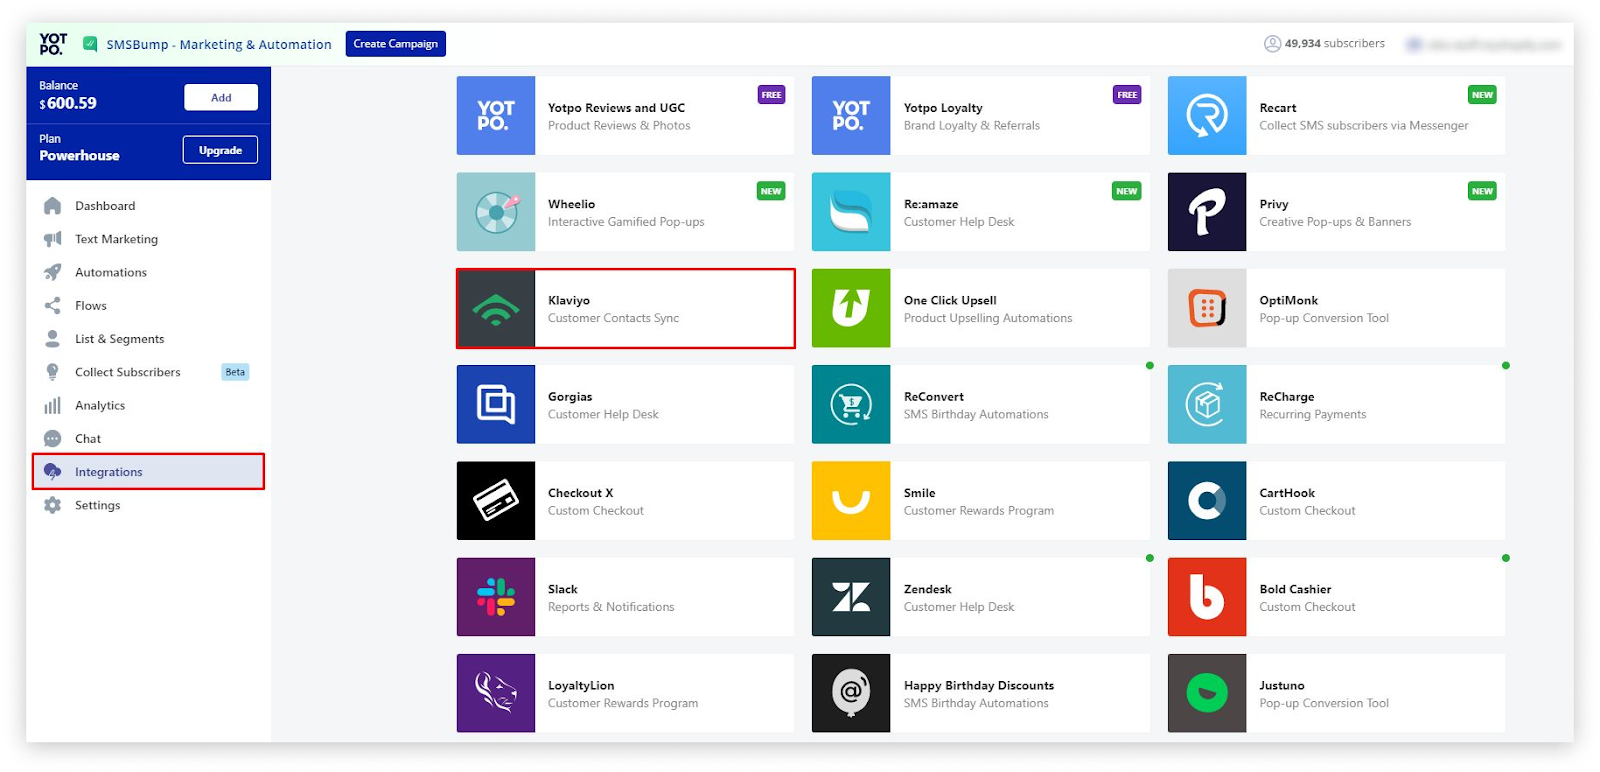Click 'Product Upselling Automations' text
The height and width of the screenshot is (772, 1600).
pos(988,318)
